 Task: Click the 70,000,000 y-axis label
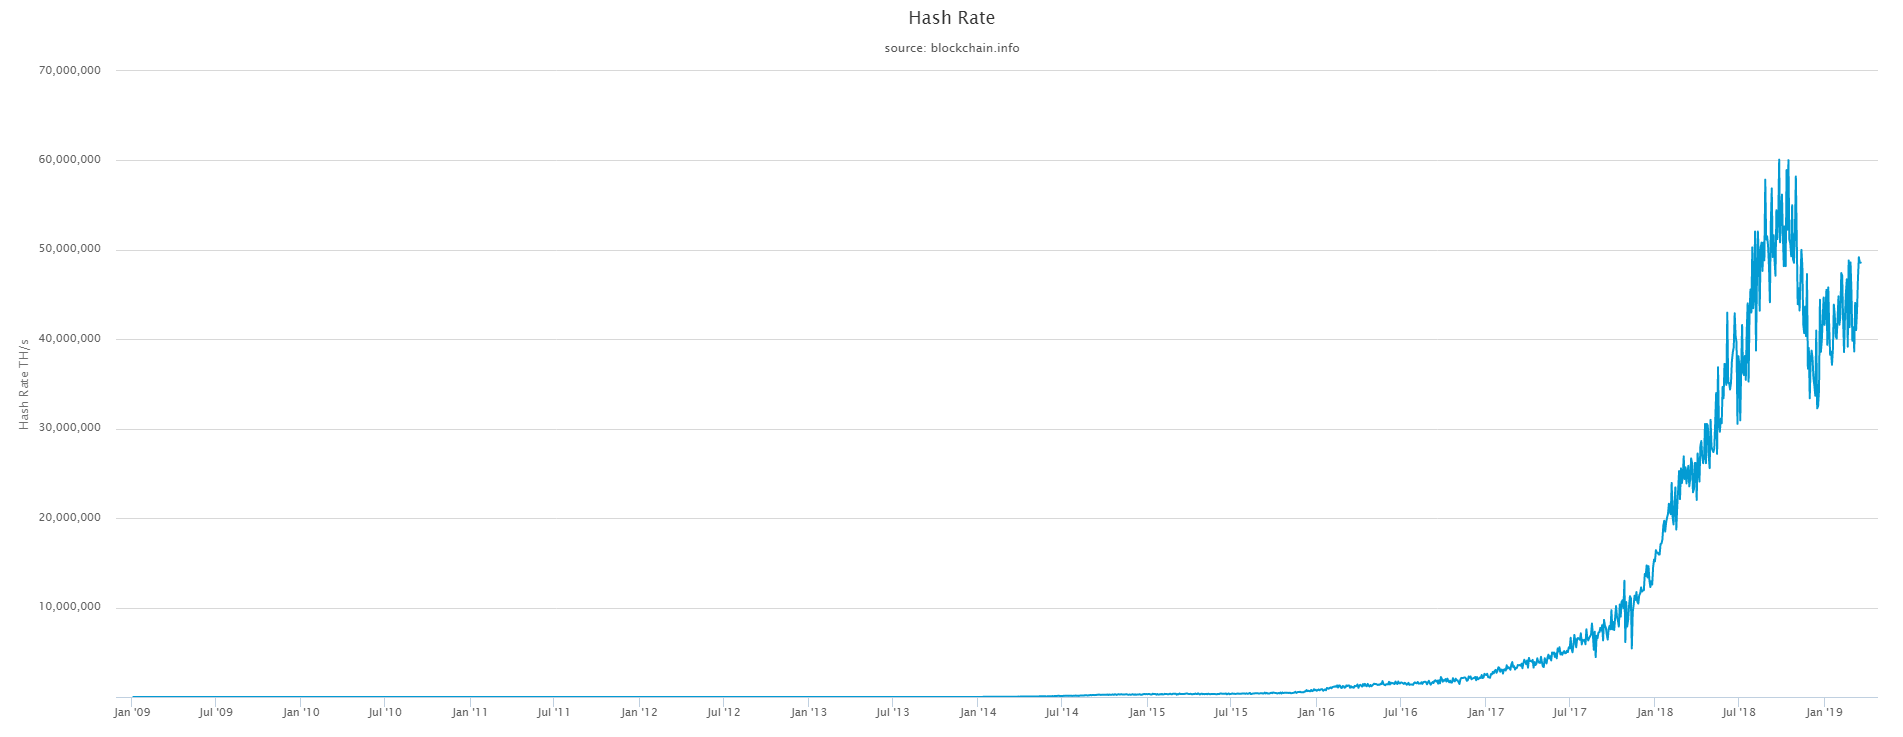[70, 71]
